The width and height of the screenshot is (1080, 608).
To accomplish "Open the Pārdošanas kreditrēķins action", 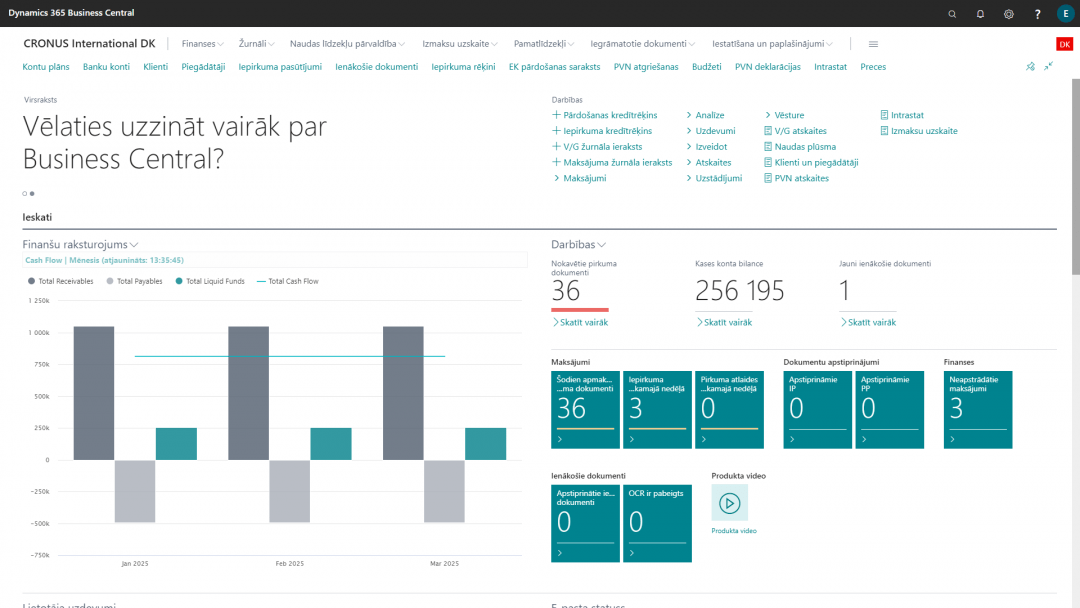I will point(608,114).
